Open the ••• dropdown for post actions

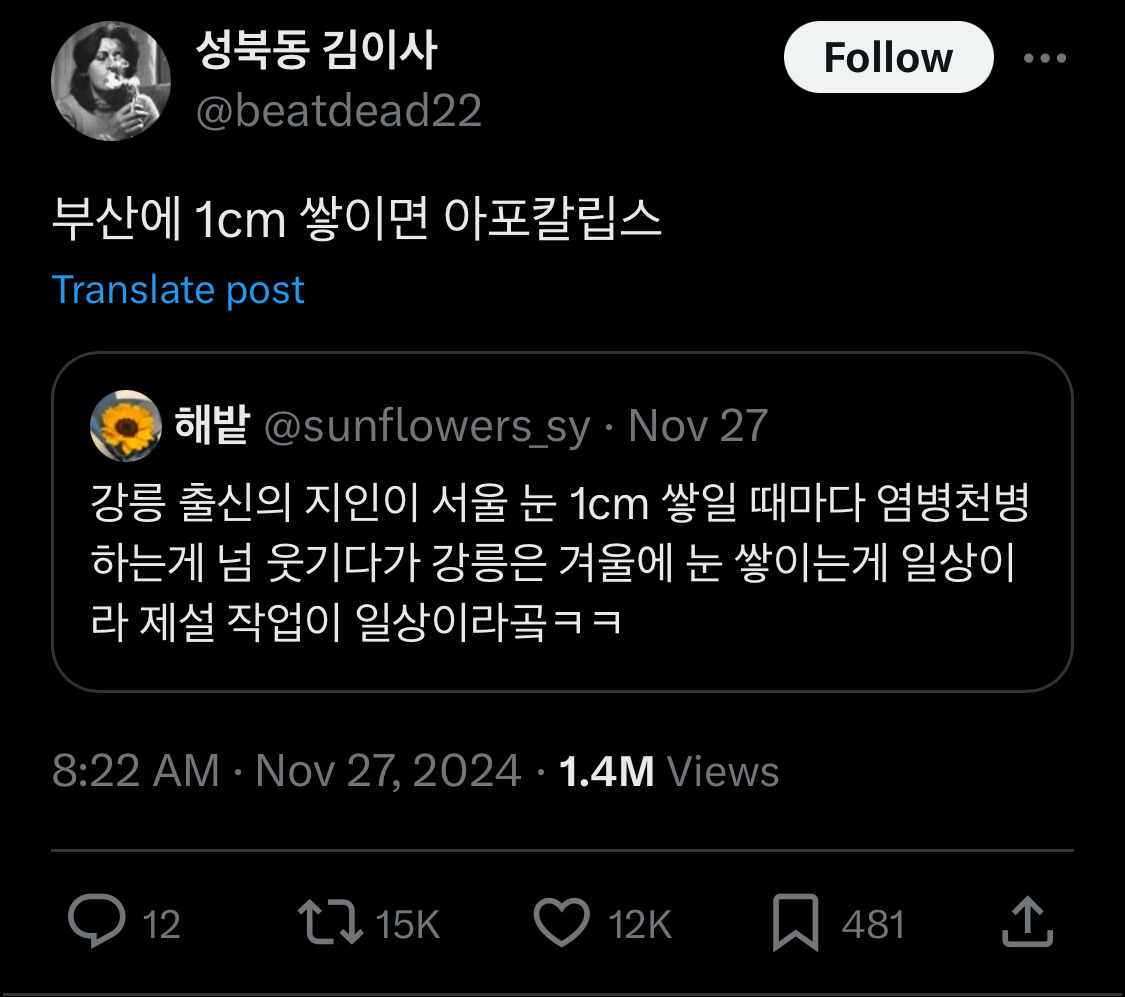[x=1044, y=57]
